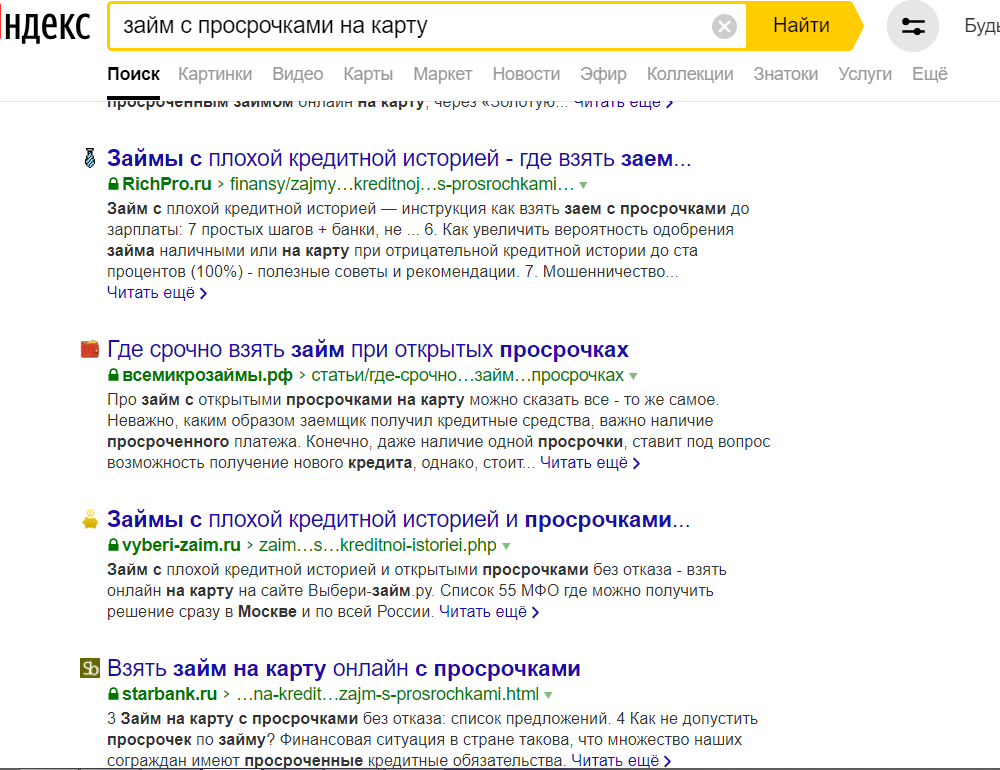Click the starbank.ru domain link
Screen dimensions: 1000x770
pos(170,694)
